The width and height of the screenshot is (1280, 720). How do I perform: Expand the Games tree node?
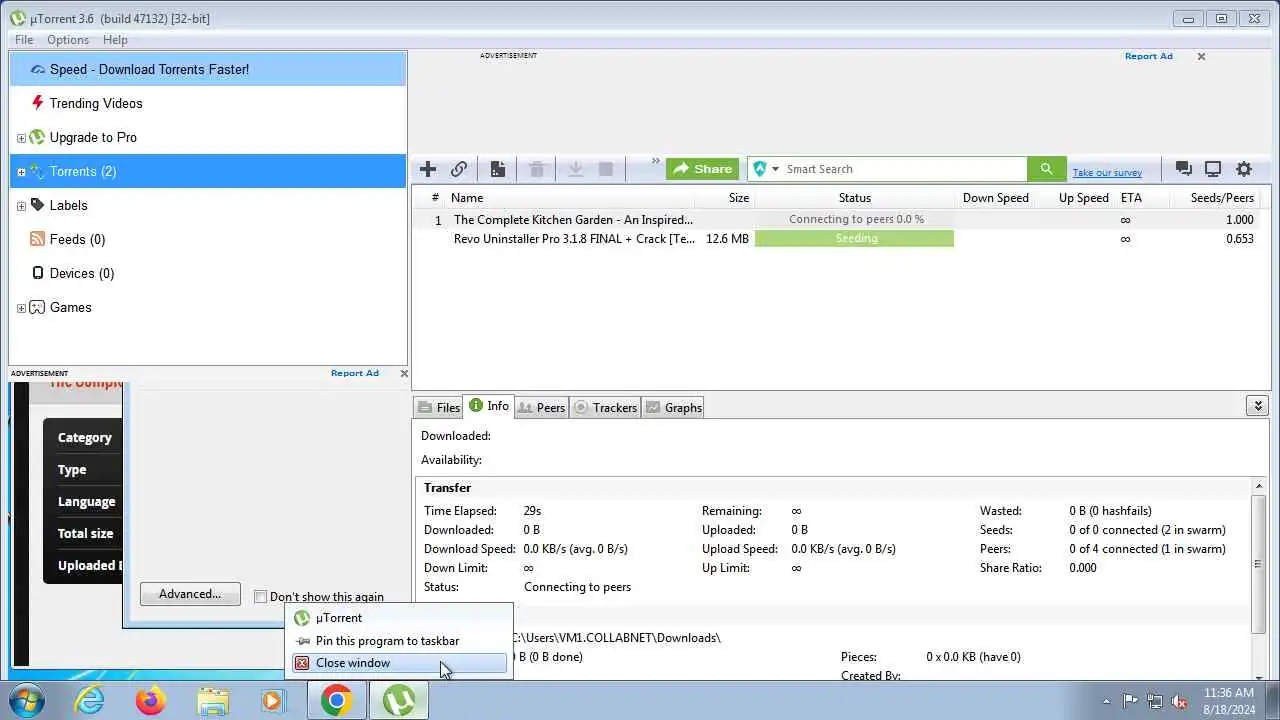[x=21, y=308]
